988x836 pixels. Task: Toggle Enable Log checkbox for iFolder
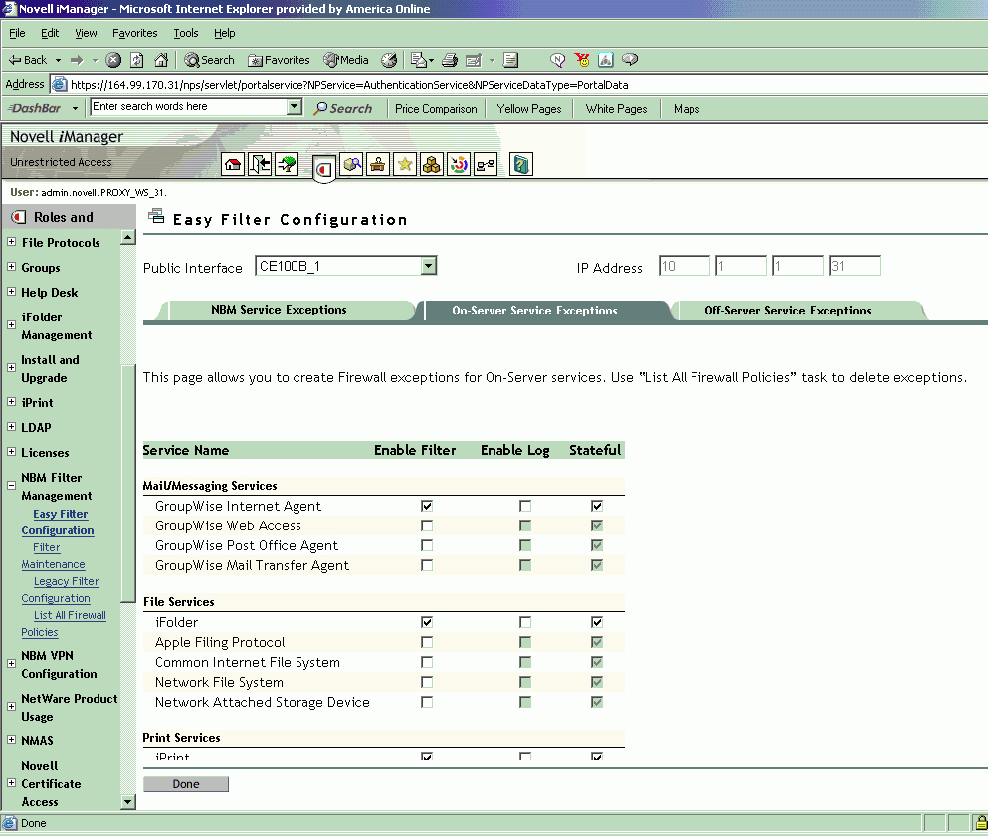pos(525,623)
